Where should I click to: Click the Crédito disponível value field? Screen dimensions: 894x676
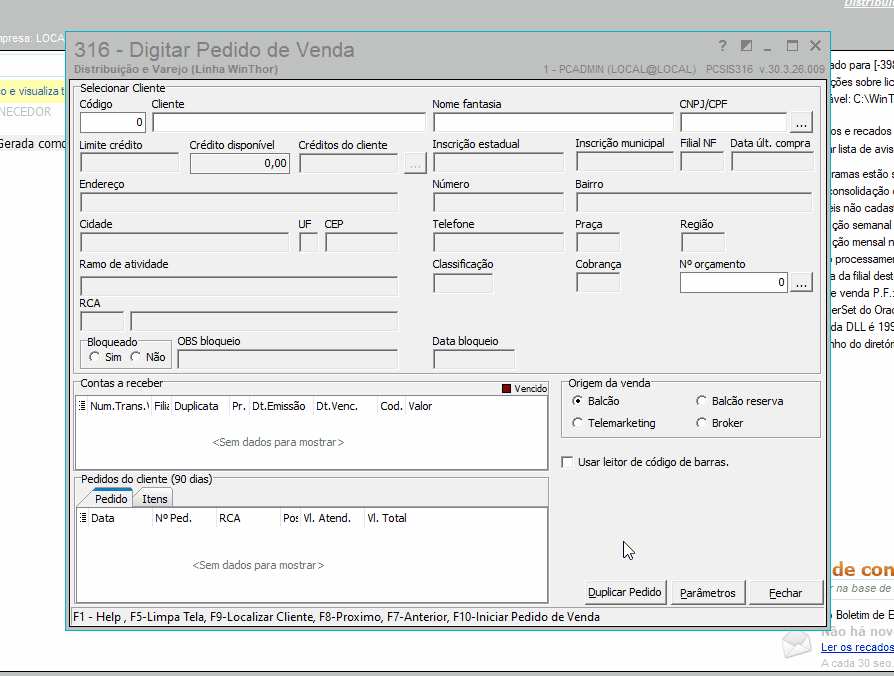click(x=240, y=164)
